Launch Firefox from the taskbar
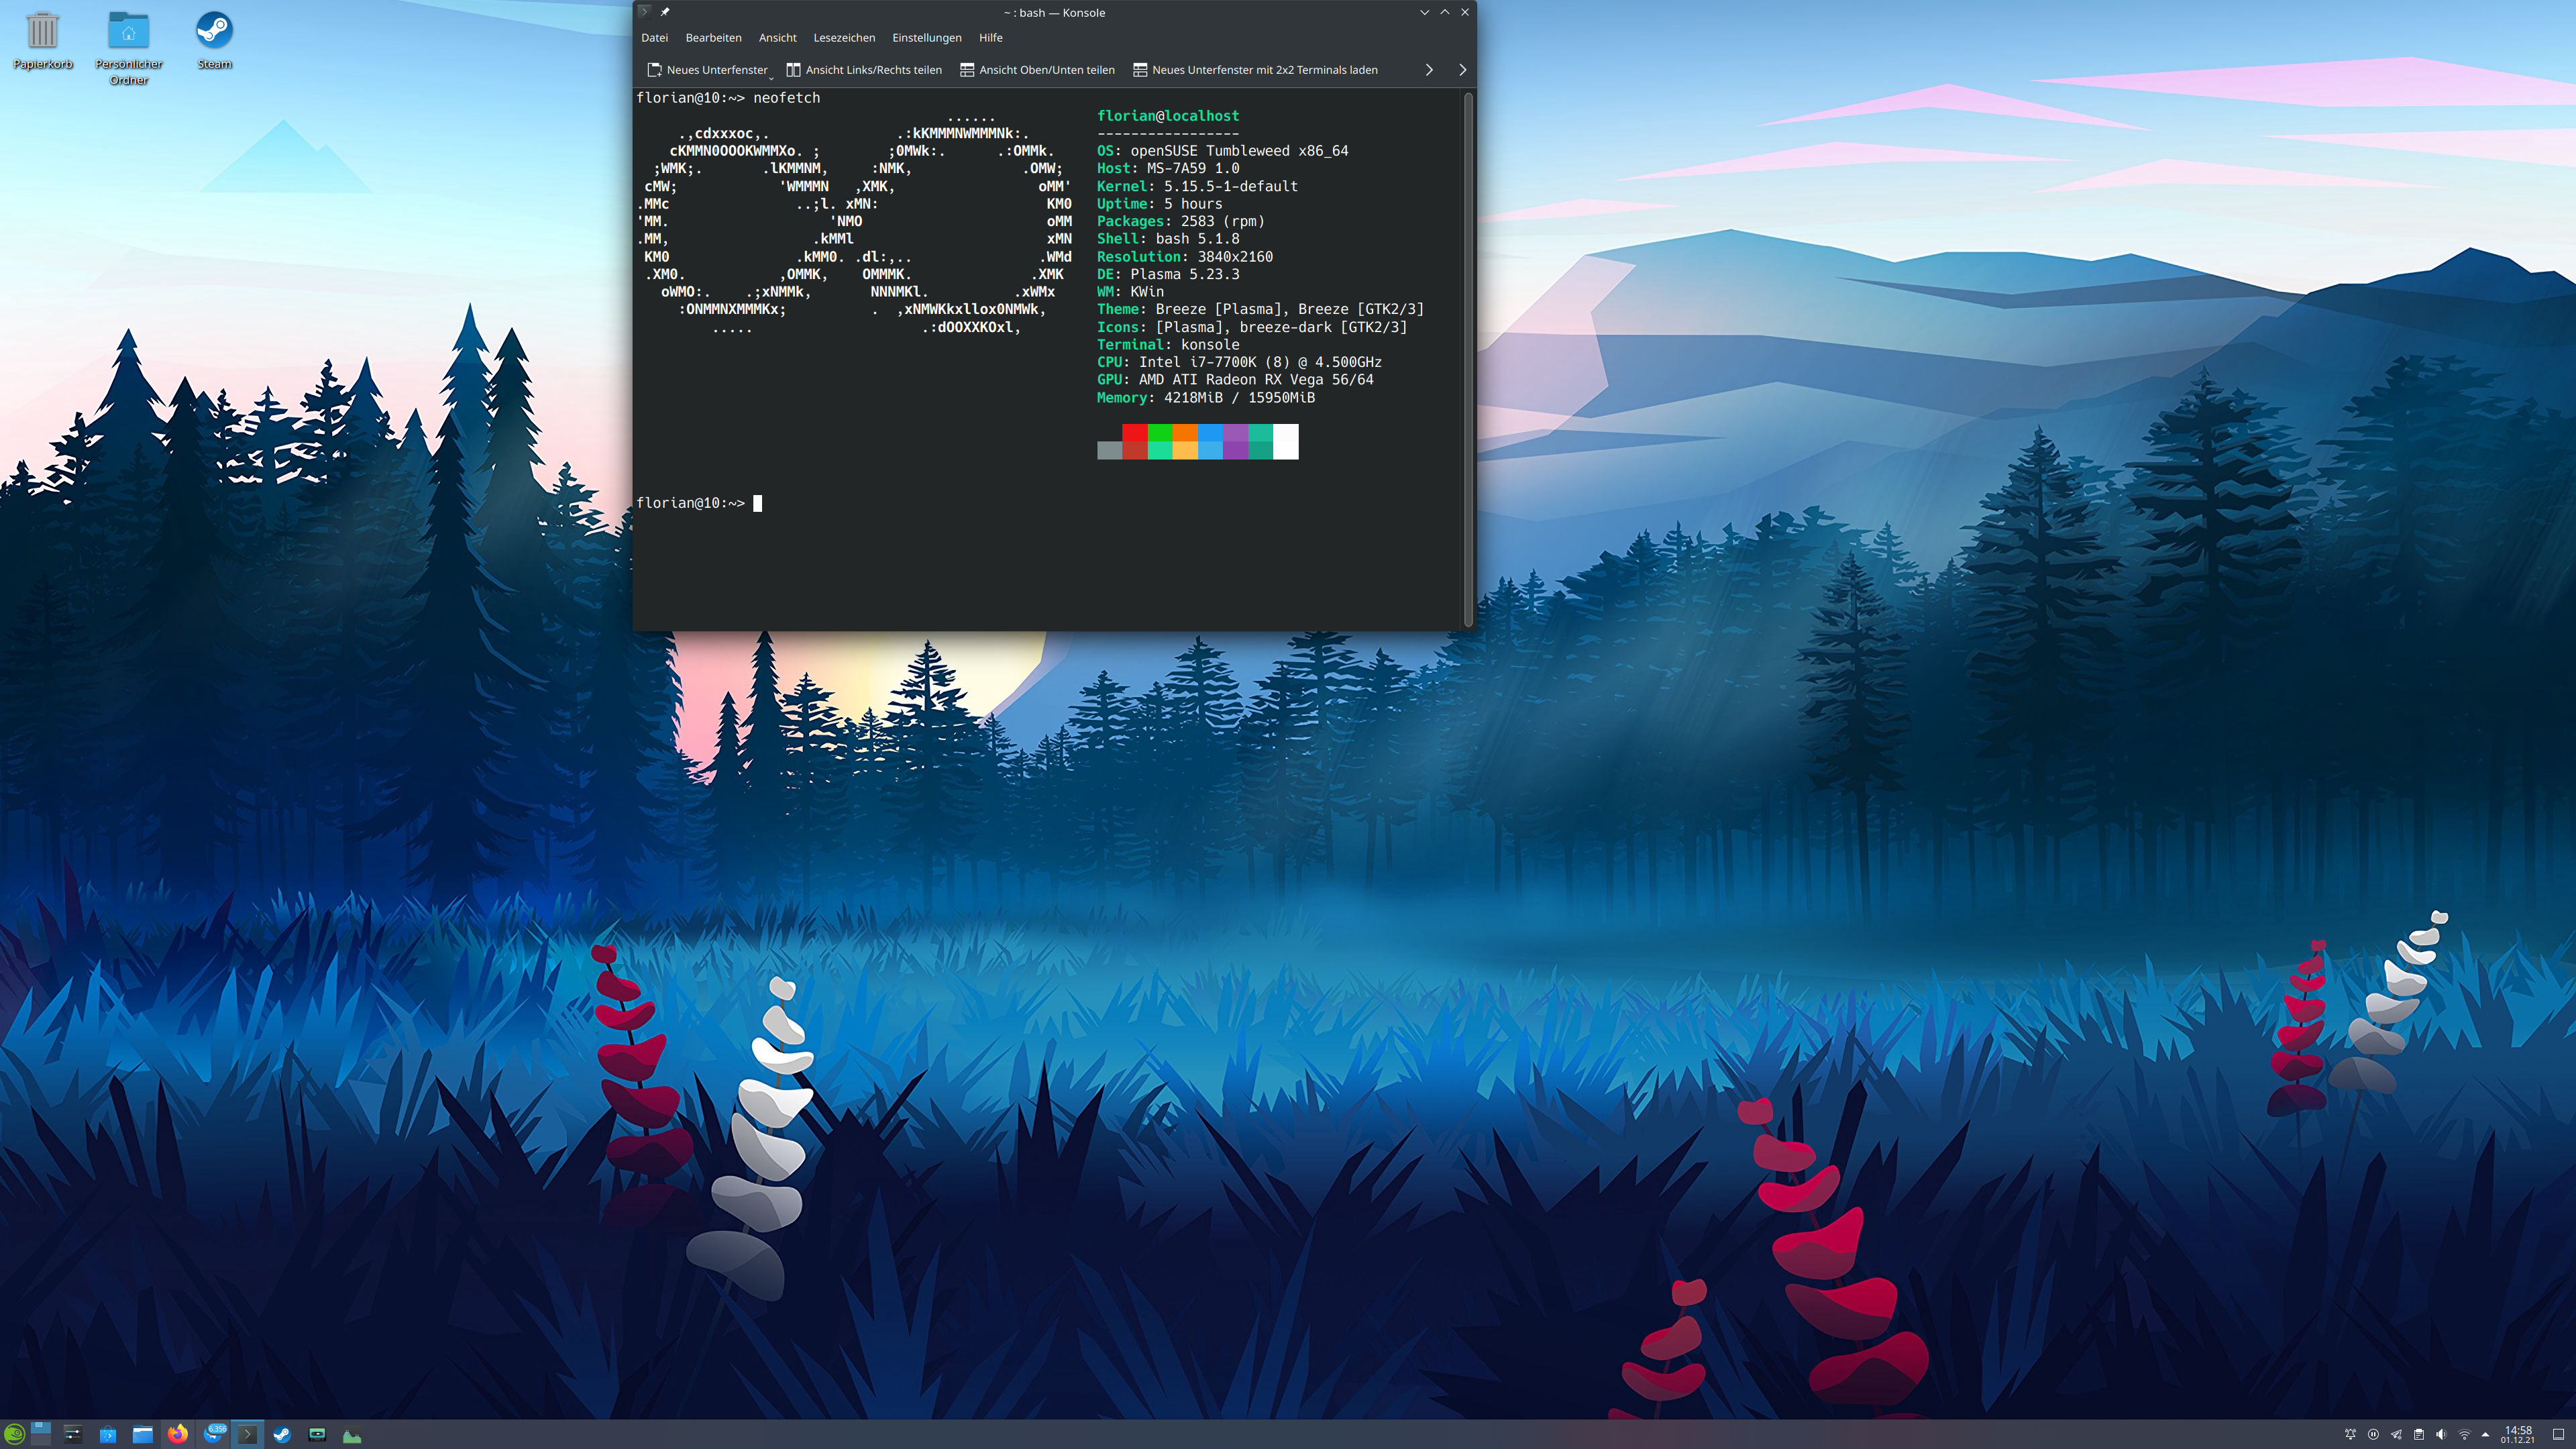The width and height of the screenshot is (2576, 1449). [x=177, y=1434]
